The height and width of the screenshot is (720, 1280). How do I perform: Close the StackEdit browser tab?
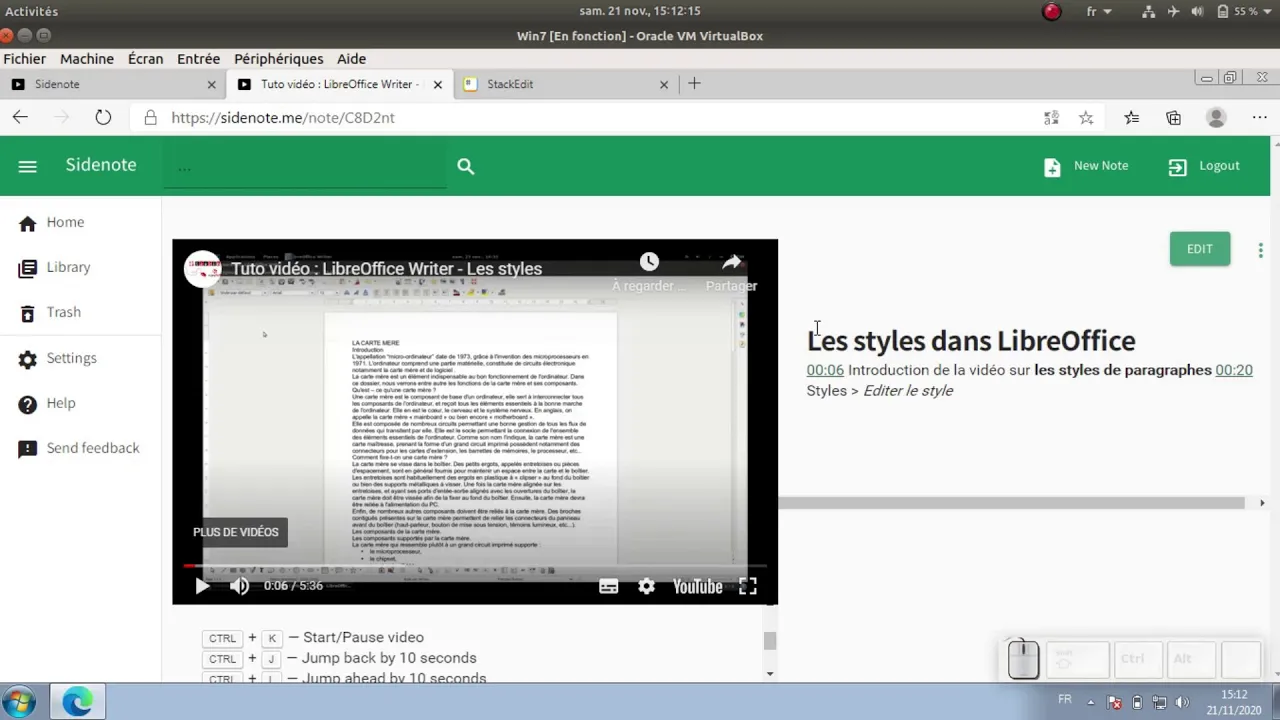tap(664, 85)
